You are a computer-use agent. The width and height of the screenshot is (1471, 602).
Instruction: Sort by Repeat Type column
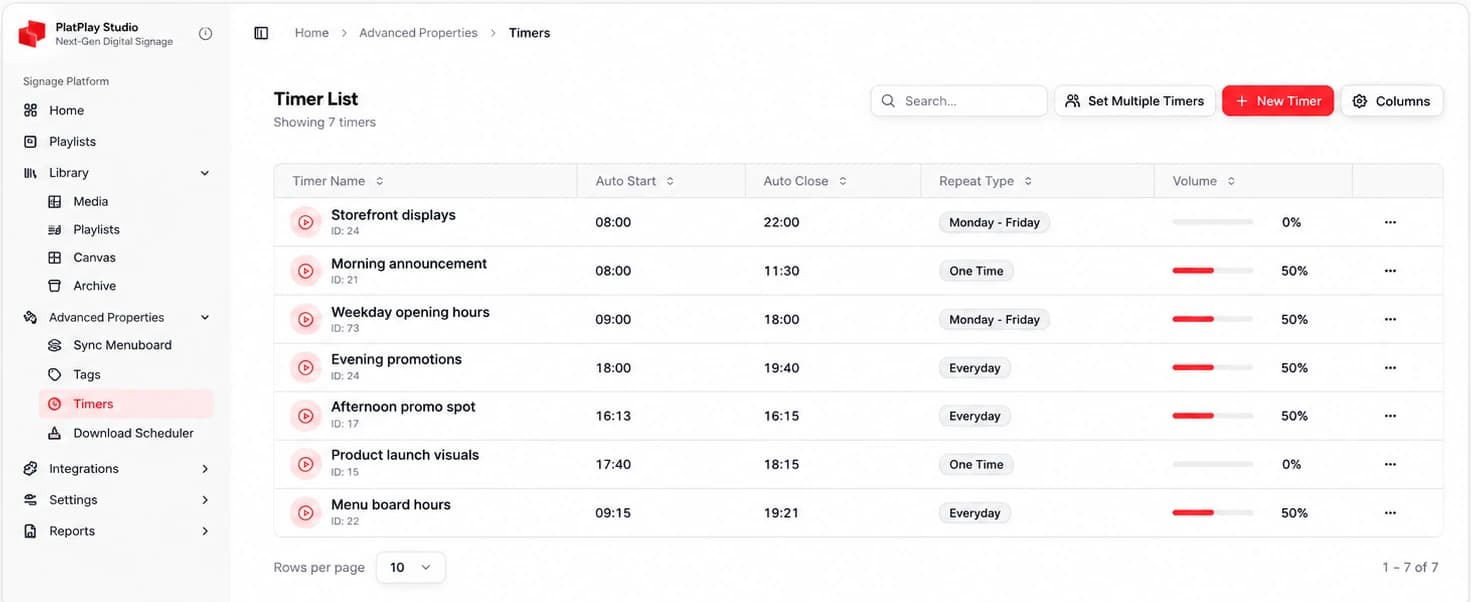[986, 181]
